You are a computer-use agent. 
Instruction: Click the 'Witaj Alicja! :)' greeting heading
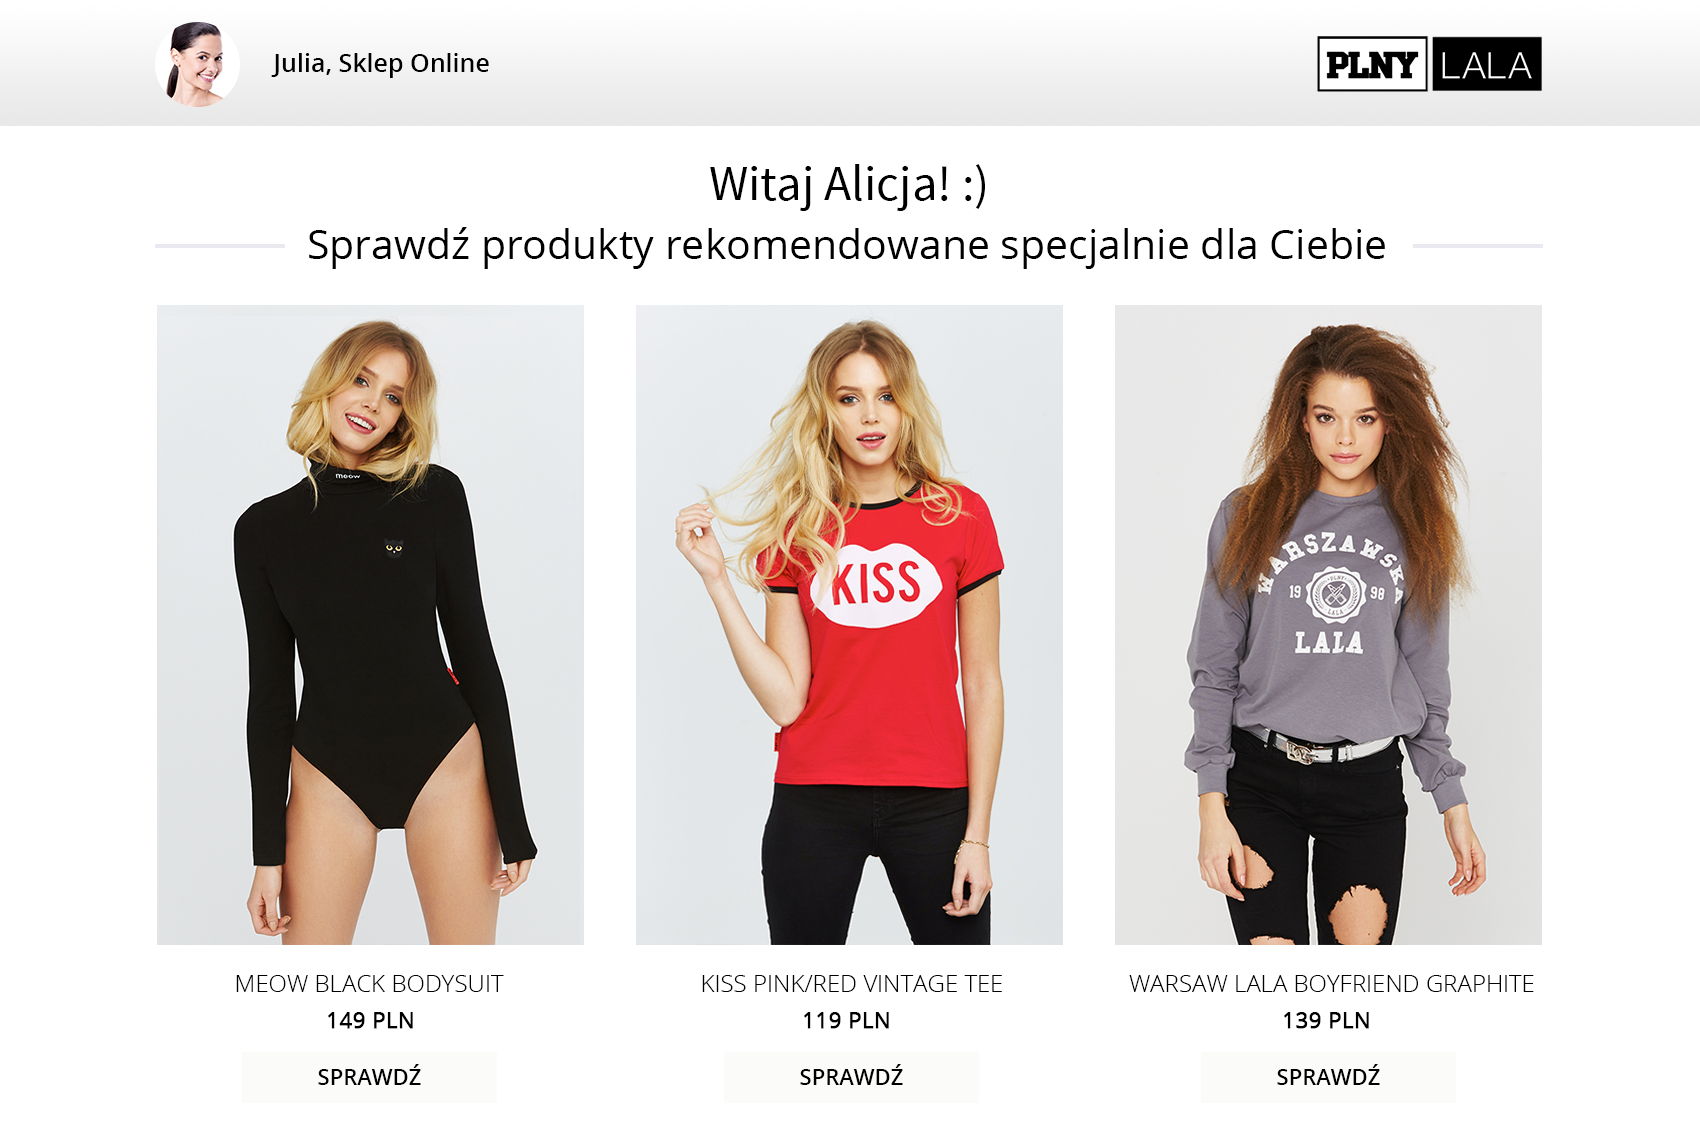point(848,185)
